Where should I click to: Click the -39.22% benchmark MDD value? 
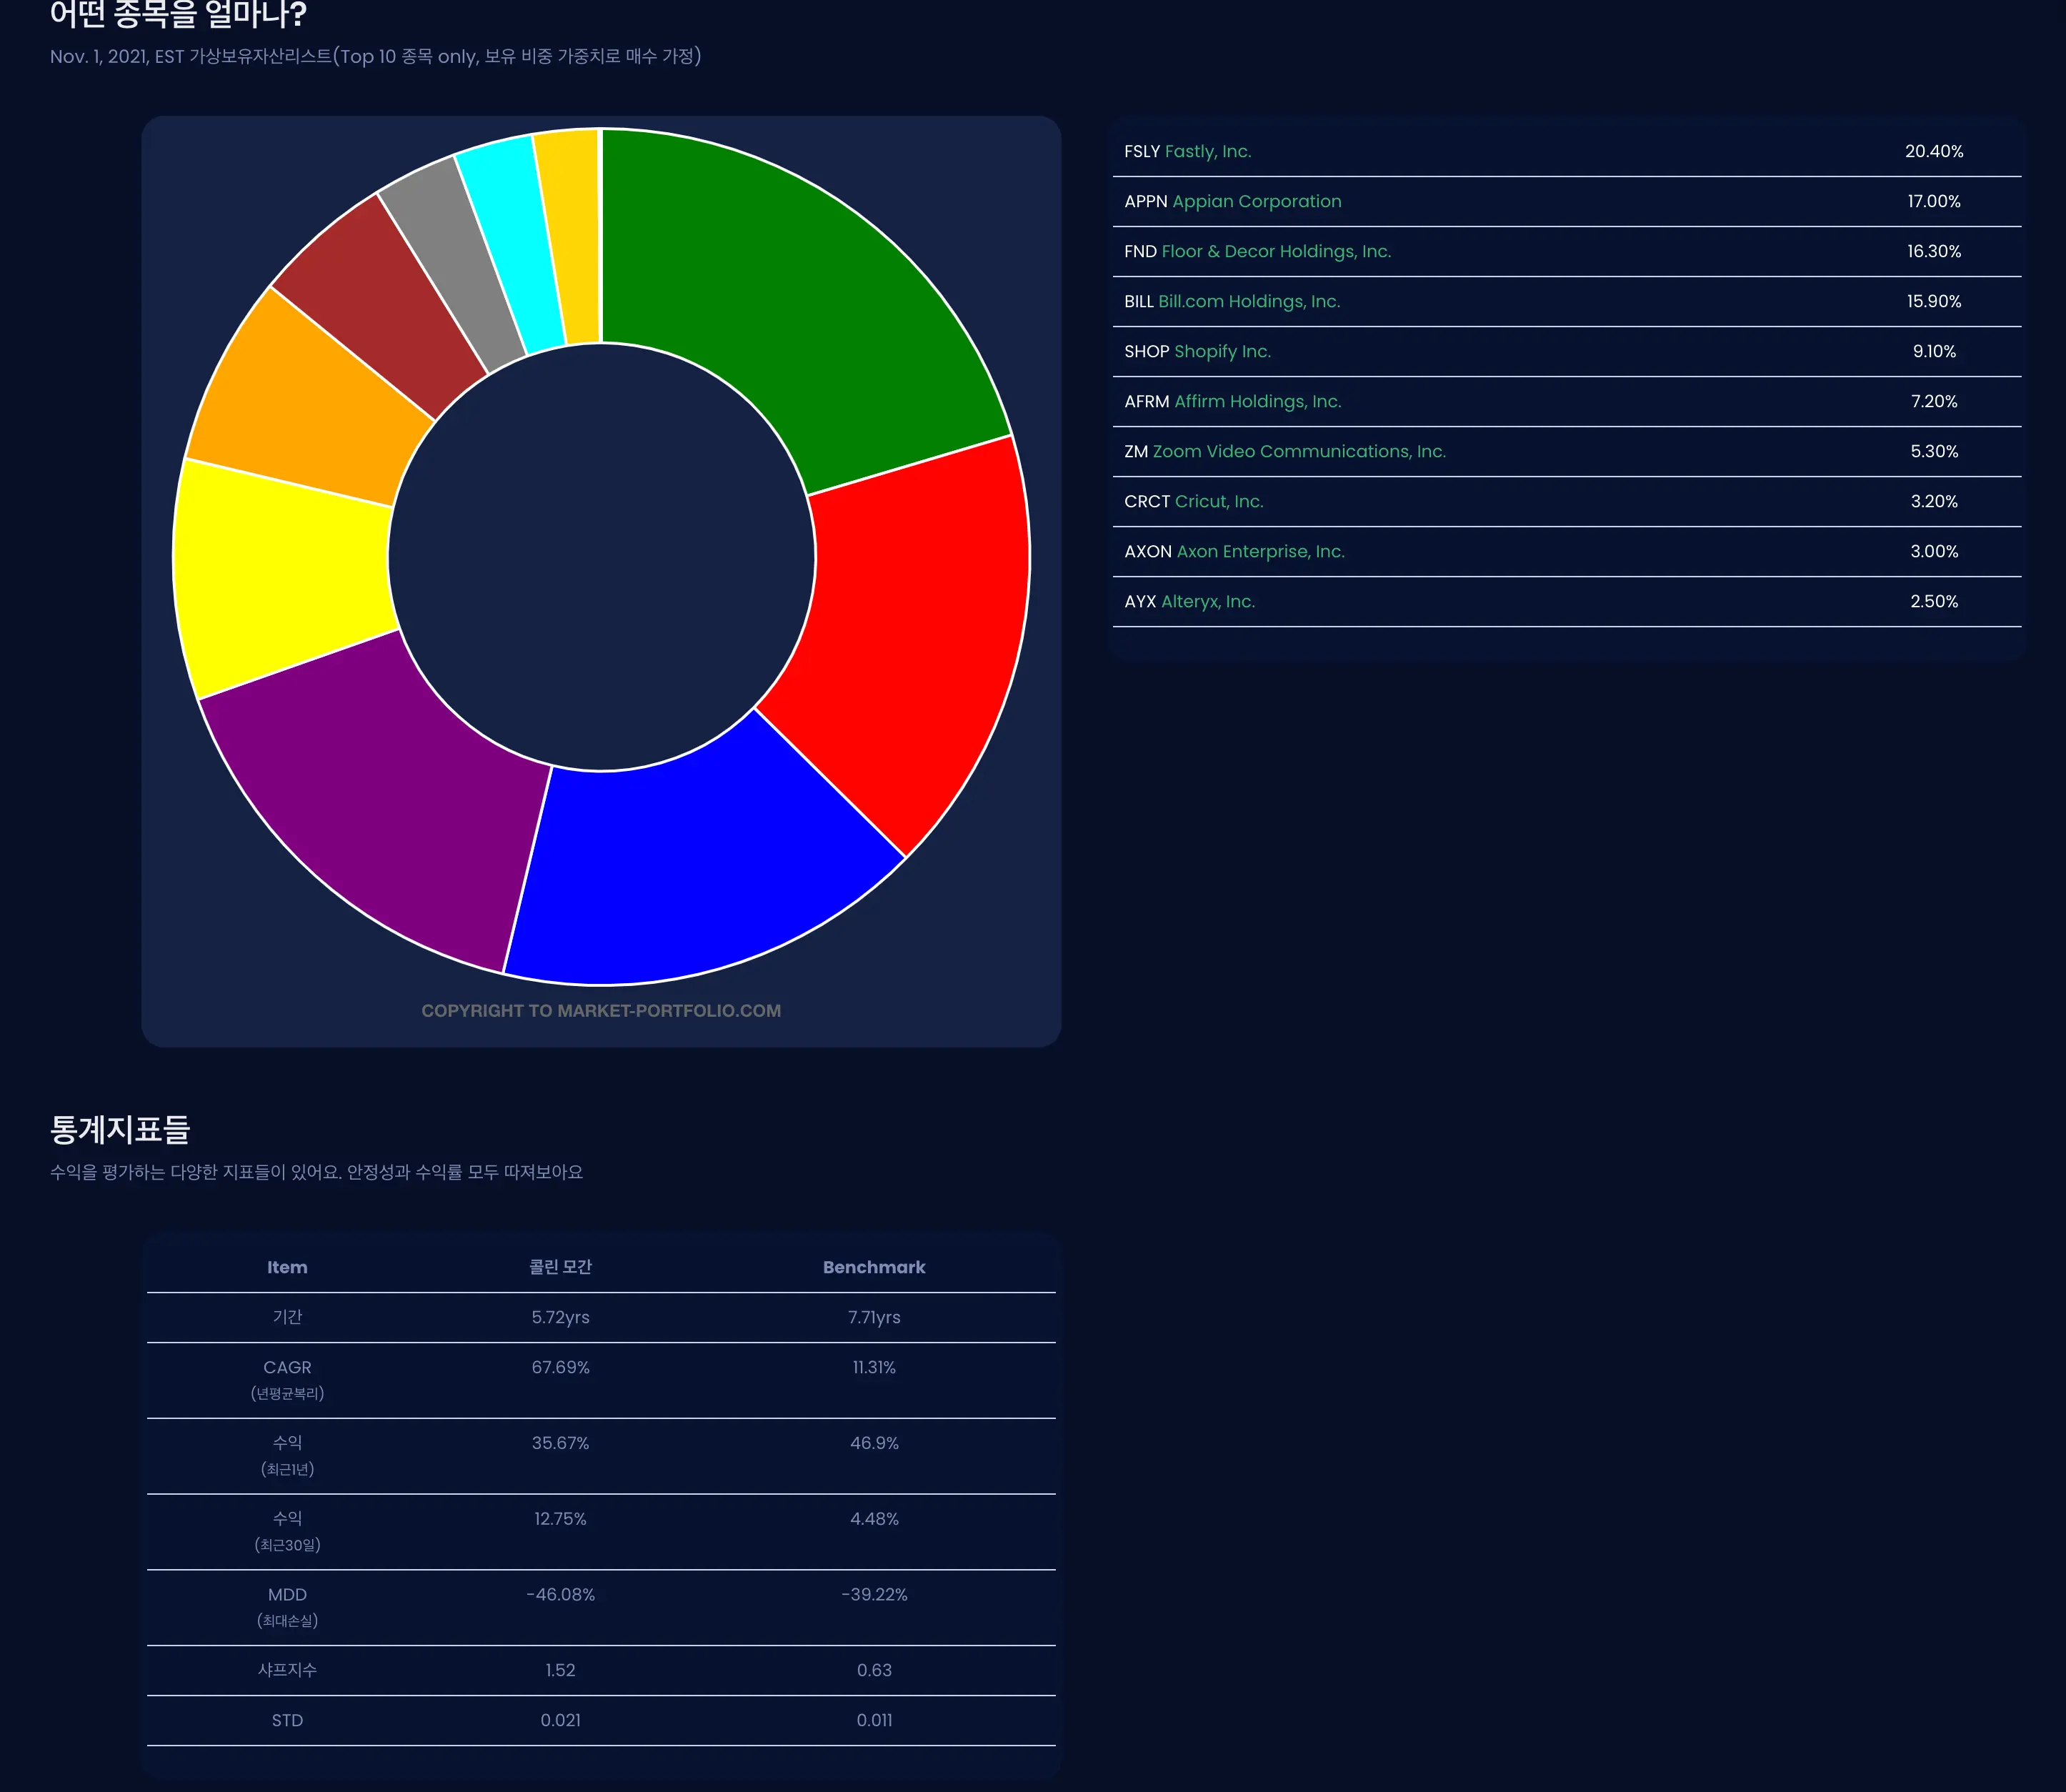pos(874,1595)
